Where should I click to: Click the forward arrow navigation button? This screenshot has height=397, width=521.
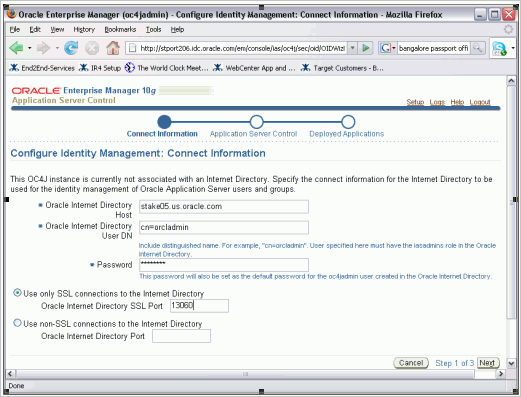pos(43,48)
